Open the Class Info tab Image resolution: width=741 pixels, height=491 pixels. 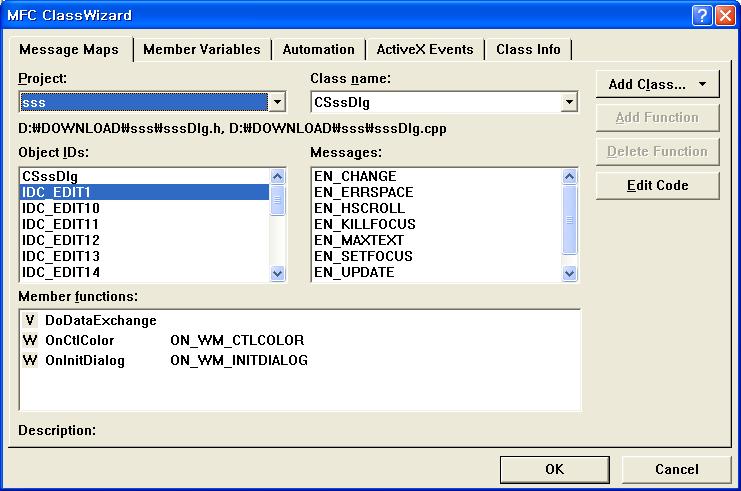tap(528, 50)
